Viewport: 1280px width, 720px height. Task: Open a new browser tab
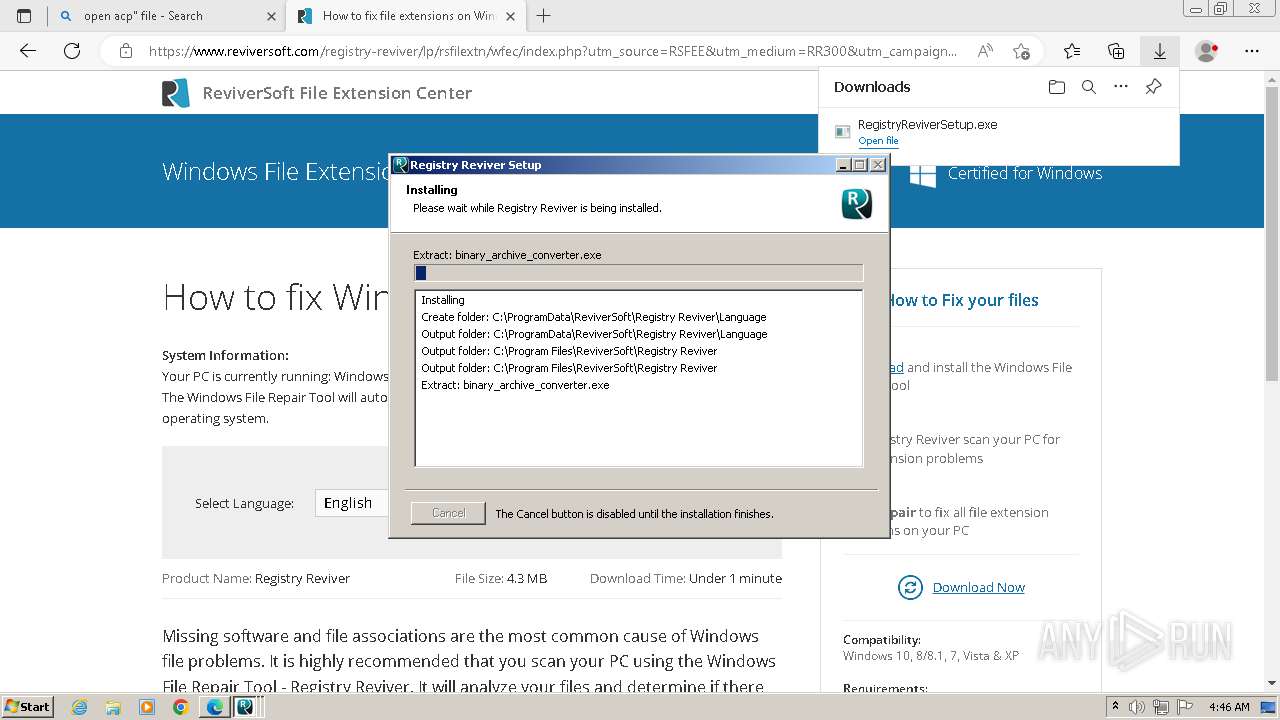click(x=544, y=16)
